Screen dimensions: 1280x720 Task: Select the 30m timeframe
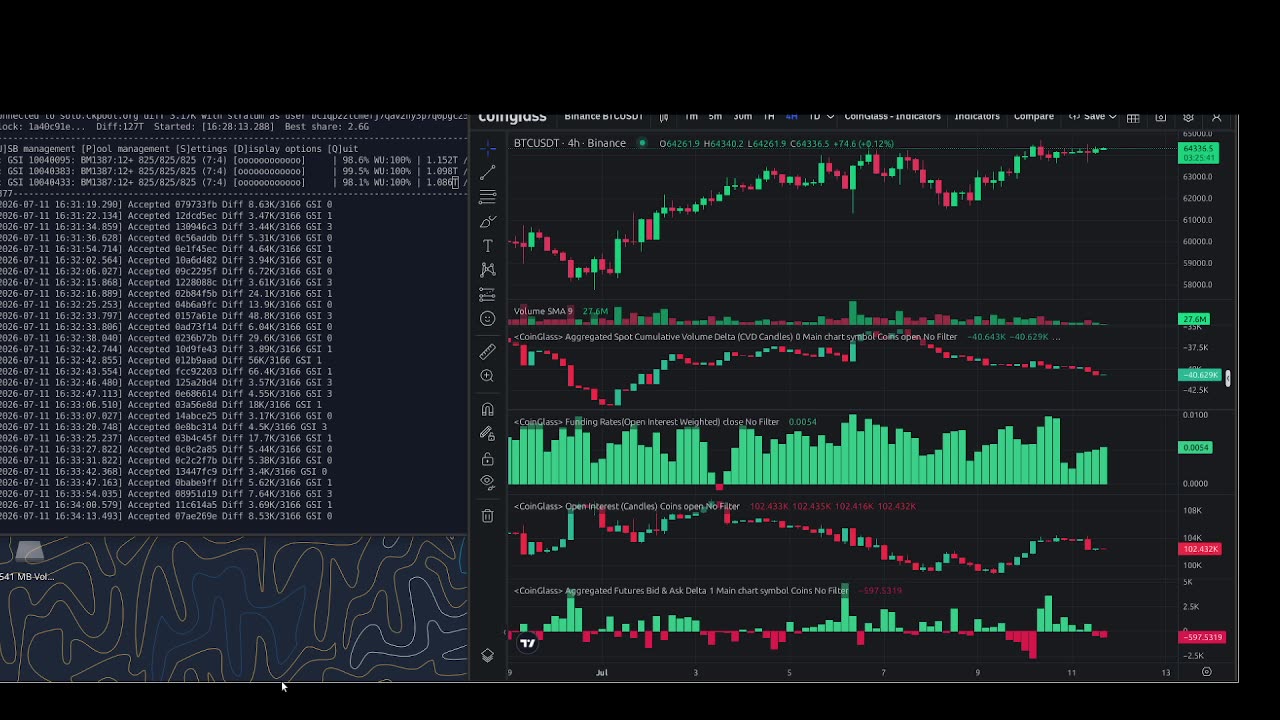pos(742,117)
